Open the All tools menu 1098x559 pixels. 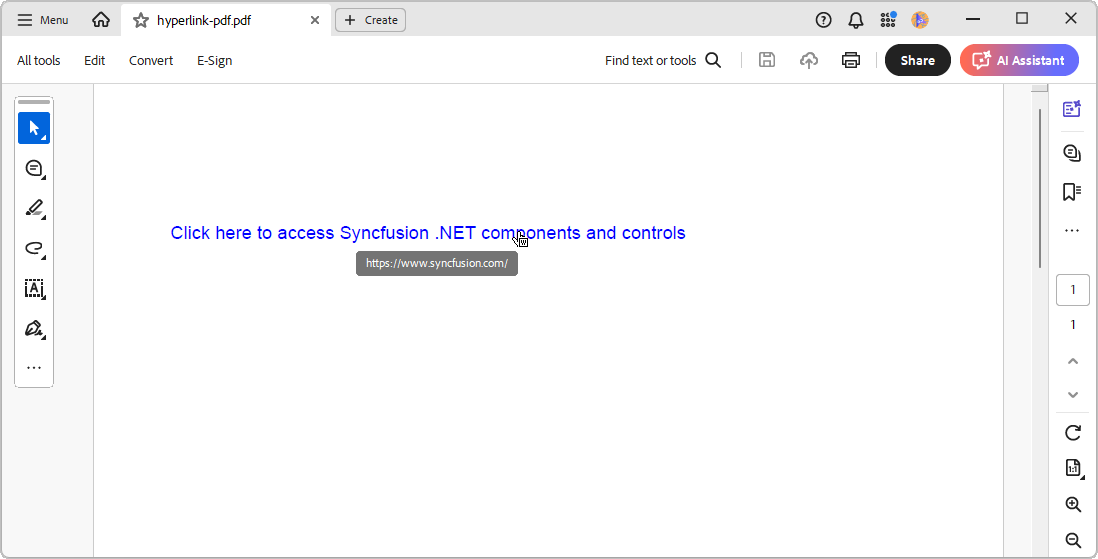(39, 60)
